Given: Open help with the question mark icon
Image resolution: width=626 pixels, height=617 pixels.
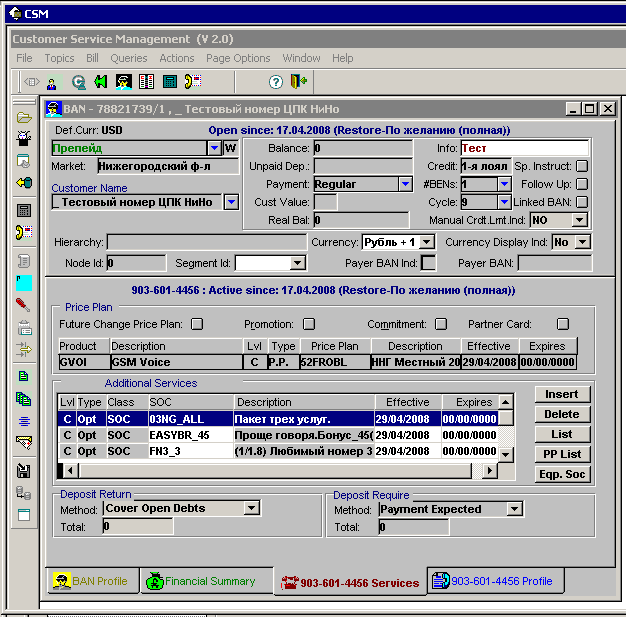Looking at the screenshot, I should click(275, 82).
